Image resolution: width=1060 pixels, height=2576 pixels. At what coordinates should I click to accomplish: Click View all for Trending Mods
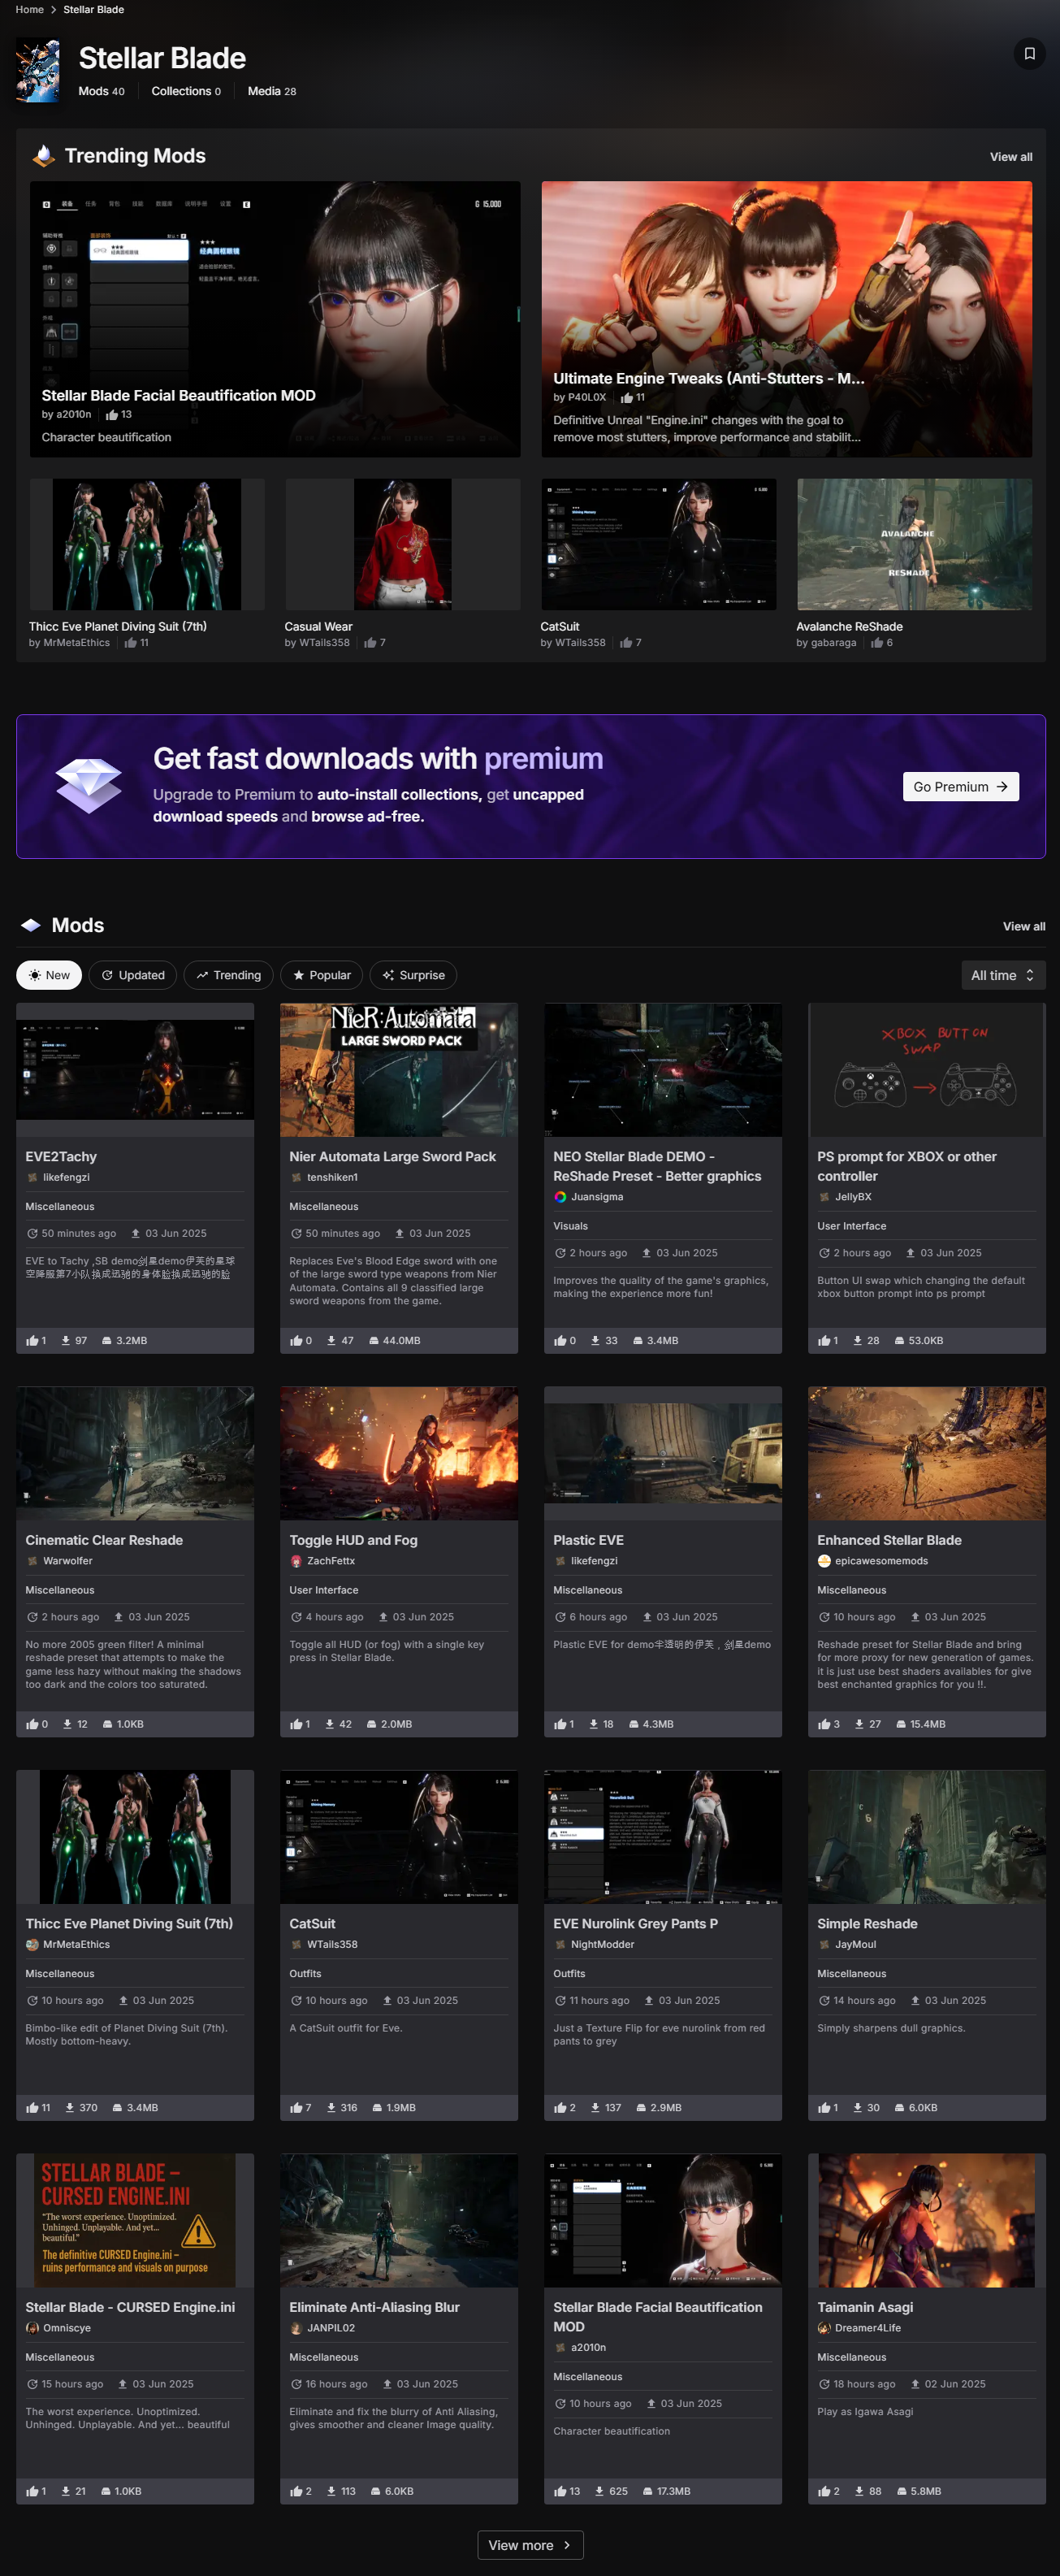pyautogui.click(x=1011, y=157)
